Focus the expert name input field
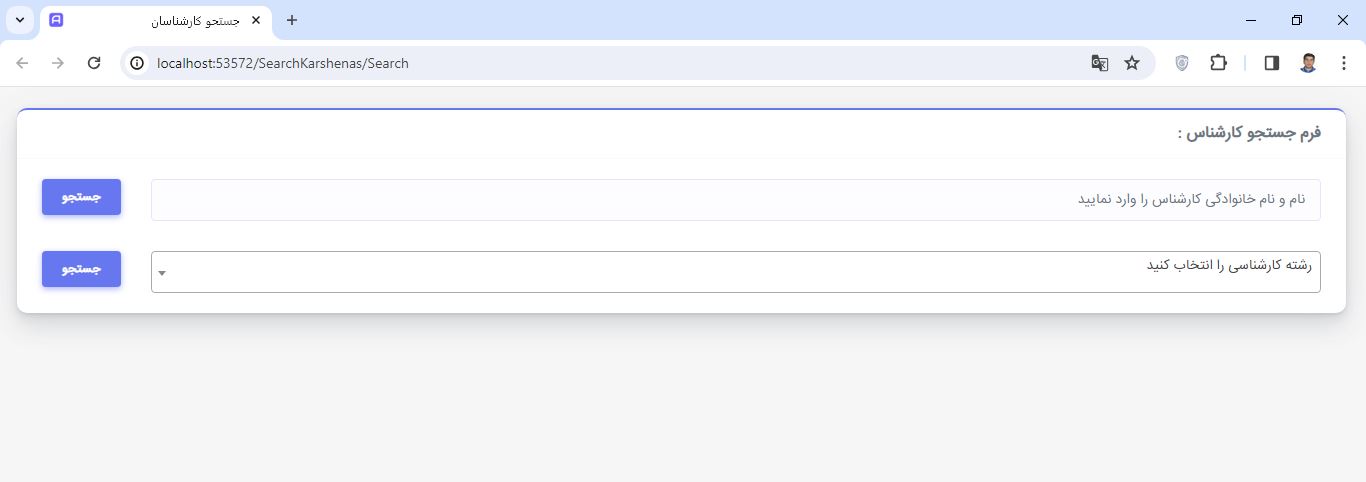The image size is (1366, 482). coord(735,200)
